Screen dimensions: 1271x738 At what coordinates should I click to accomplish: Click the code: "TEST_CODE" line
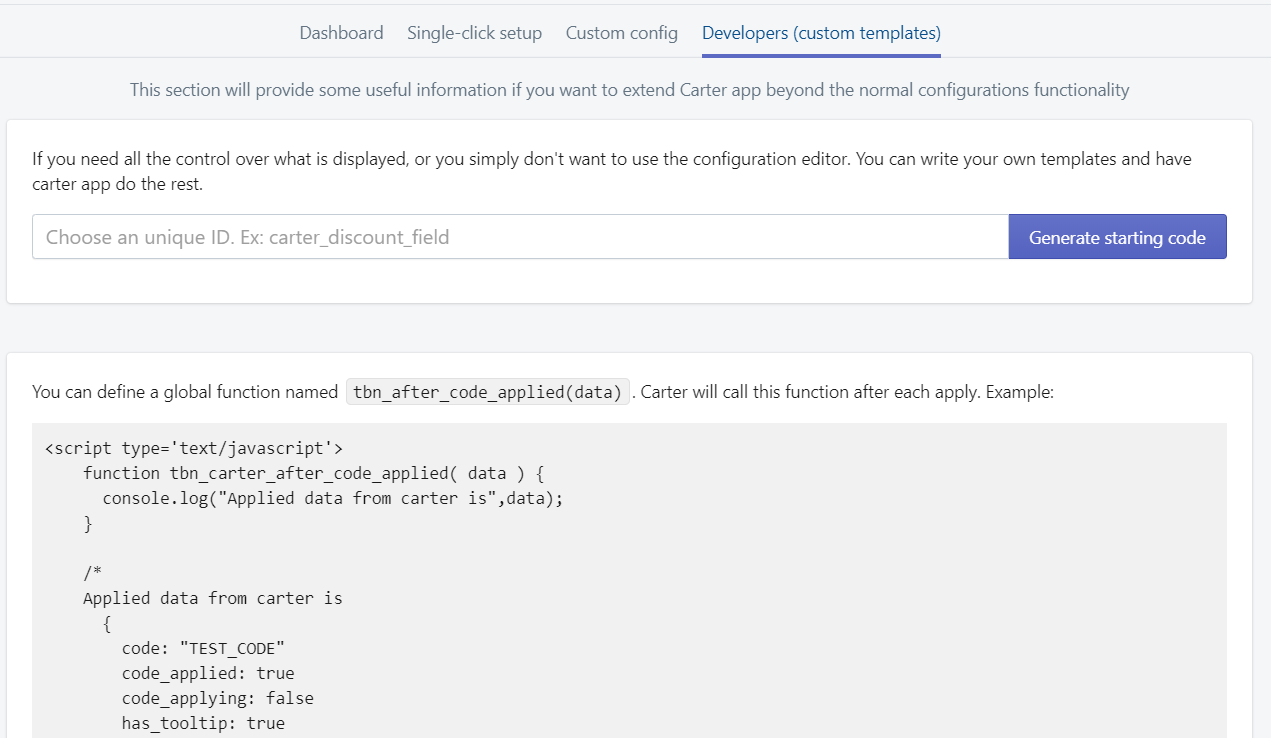click(210, 648)
